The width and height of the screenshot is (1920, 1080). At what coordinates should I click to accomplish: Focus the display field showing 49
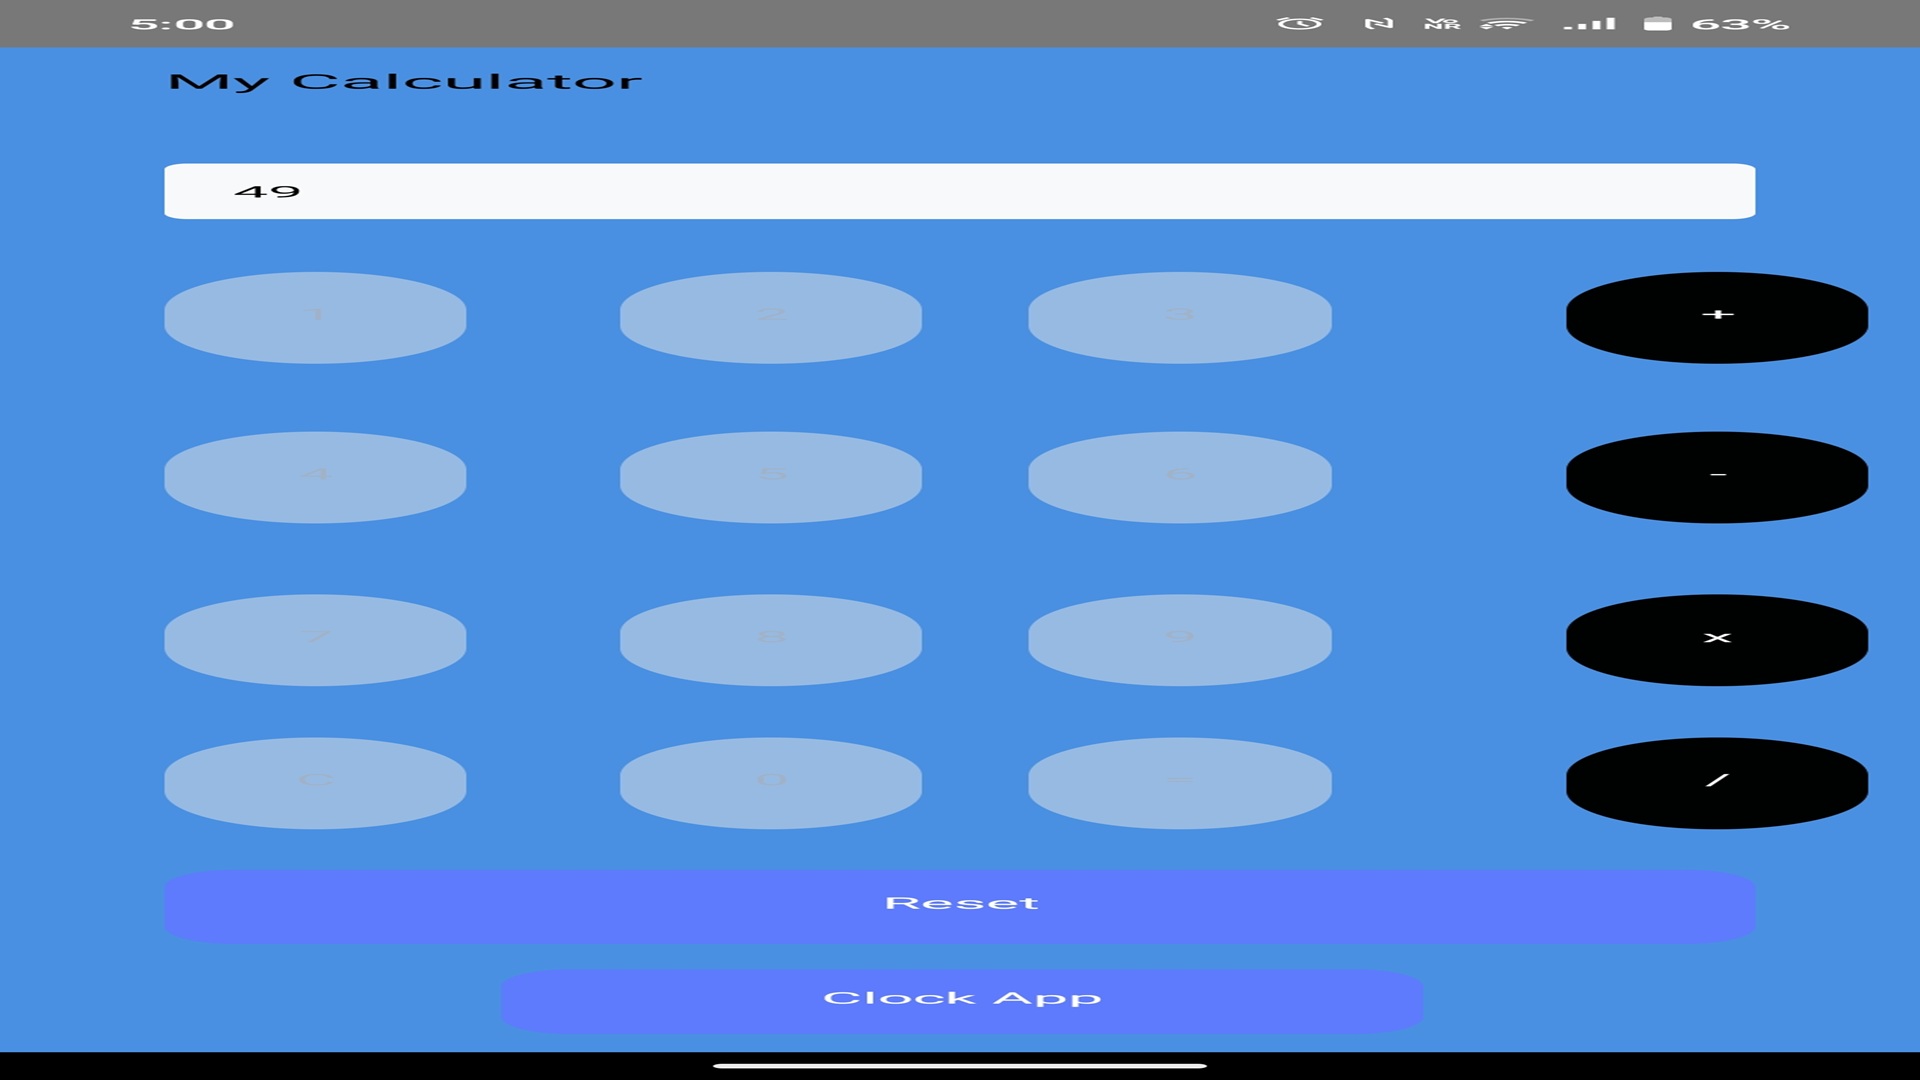tap(960, 191)
